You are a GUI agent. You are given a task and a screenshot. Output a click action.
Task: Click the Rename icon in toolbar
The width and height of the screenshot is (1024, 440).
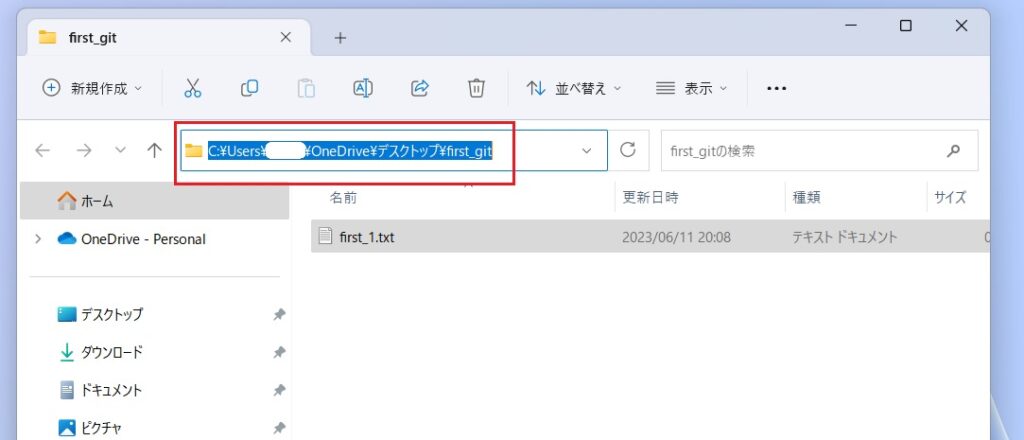pyautogui.click(x=363, y=88)
